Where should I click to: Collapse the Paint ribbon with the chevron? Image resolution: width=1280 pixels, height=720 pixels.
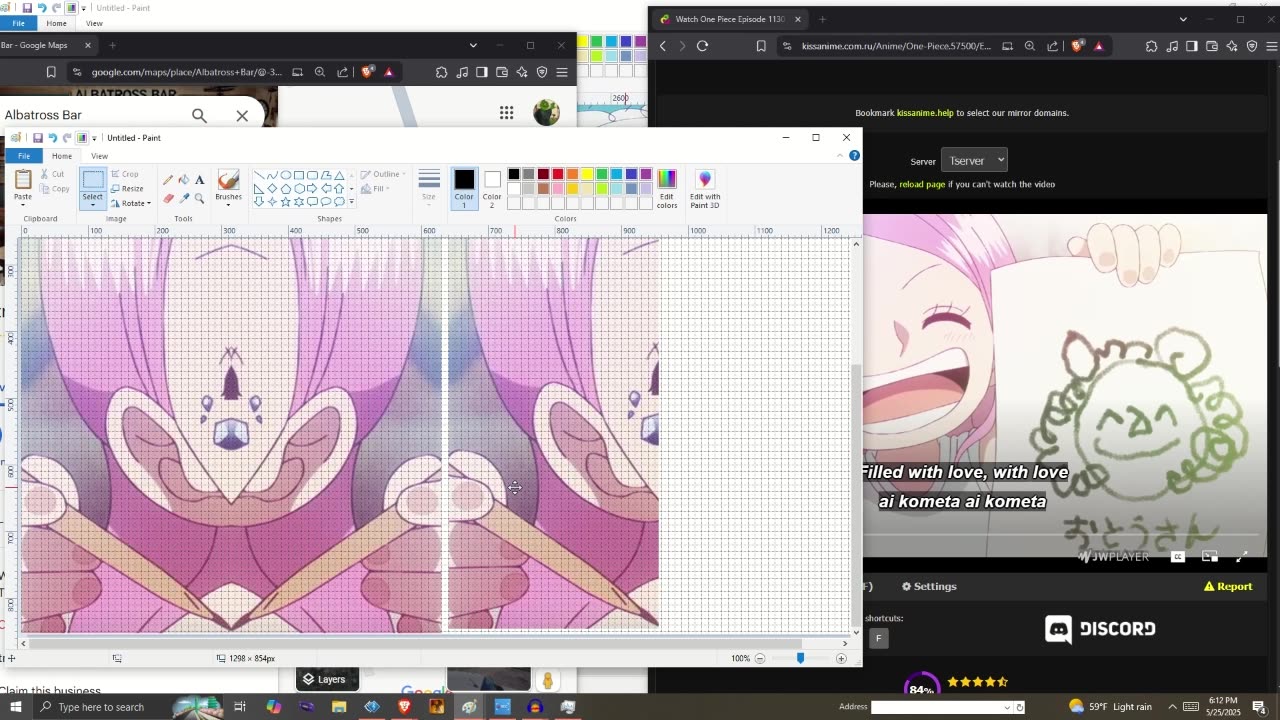[x=840, y=155]
